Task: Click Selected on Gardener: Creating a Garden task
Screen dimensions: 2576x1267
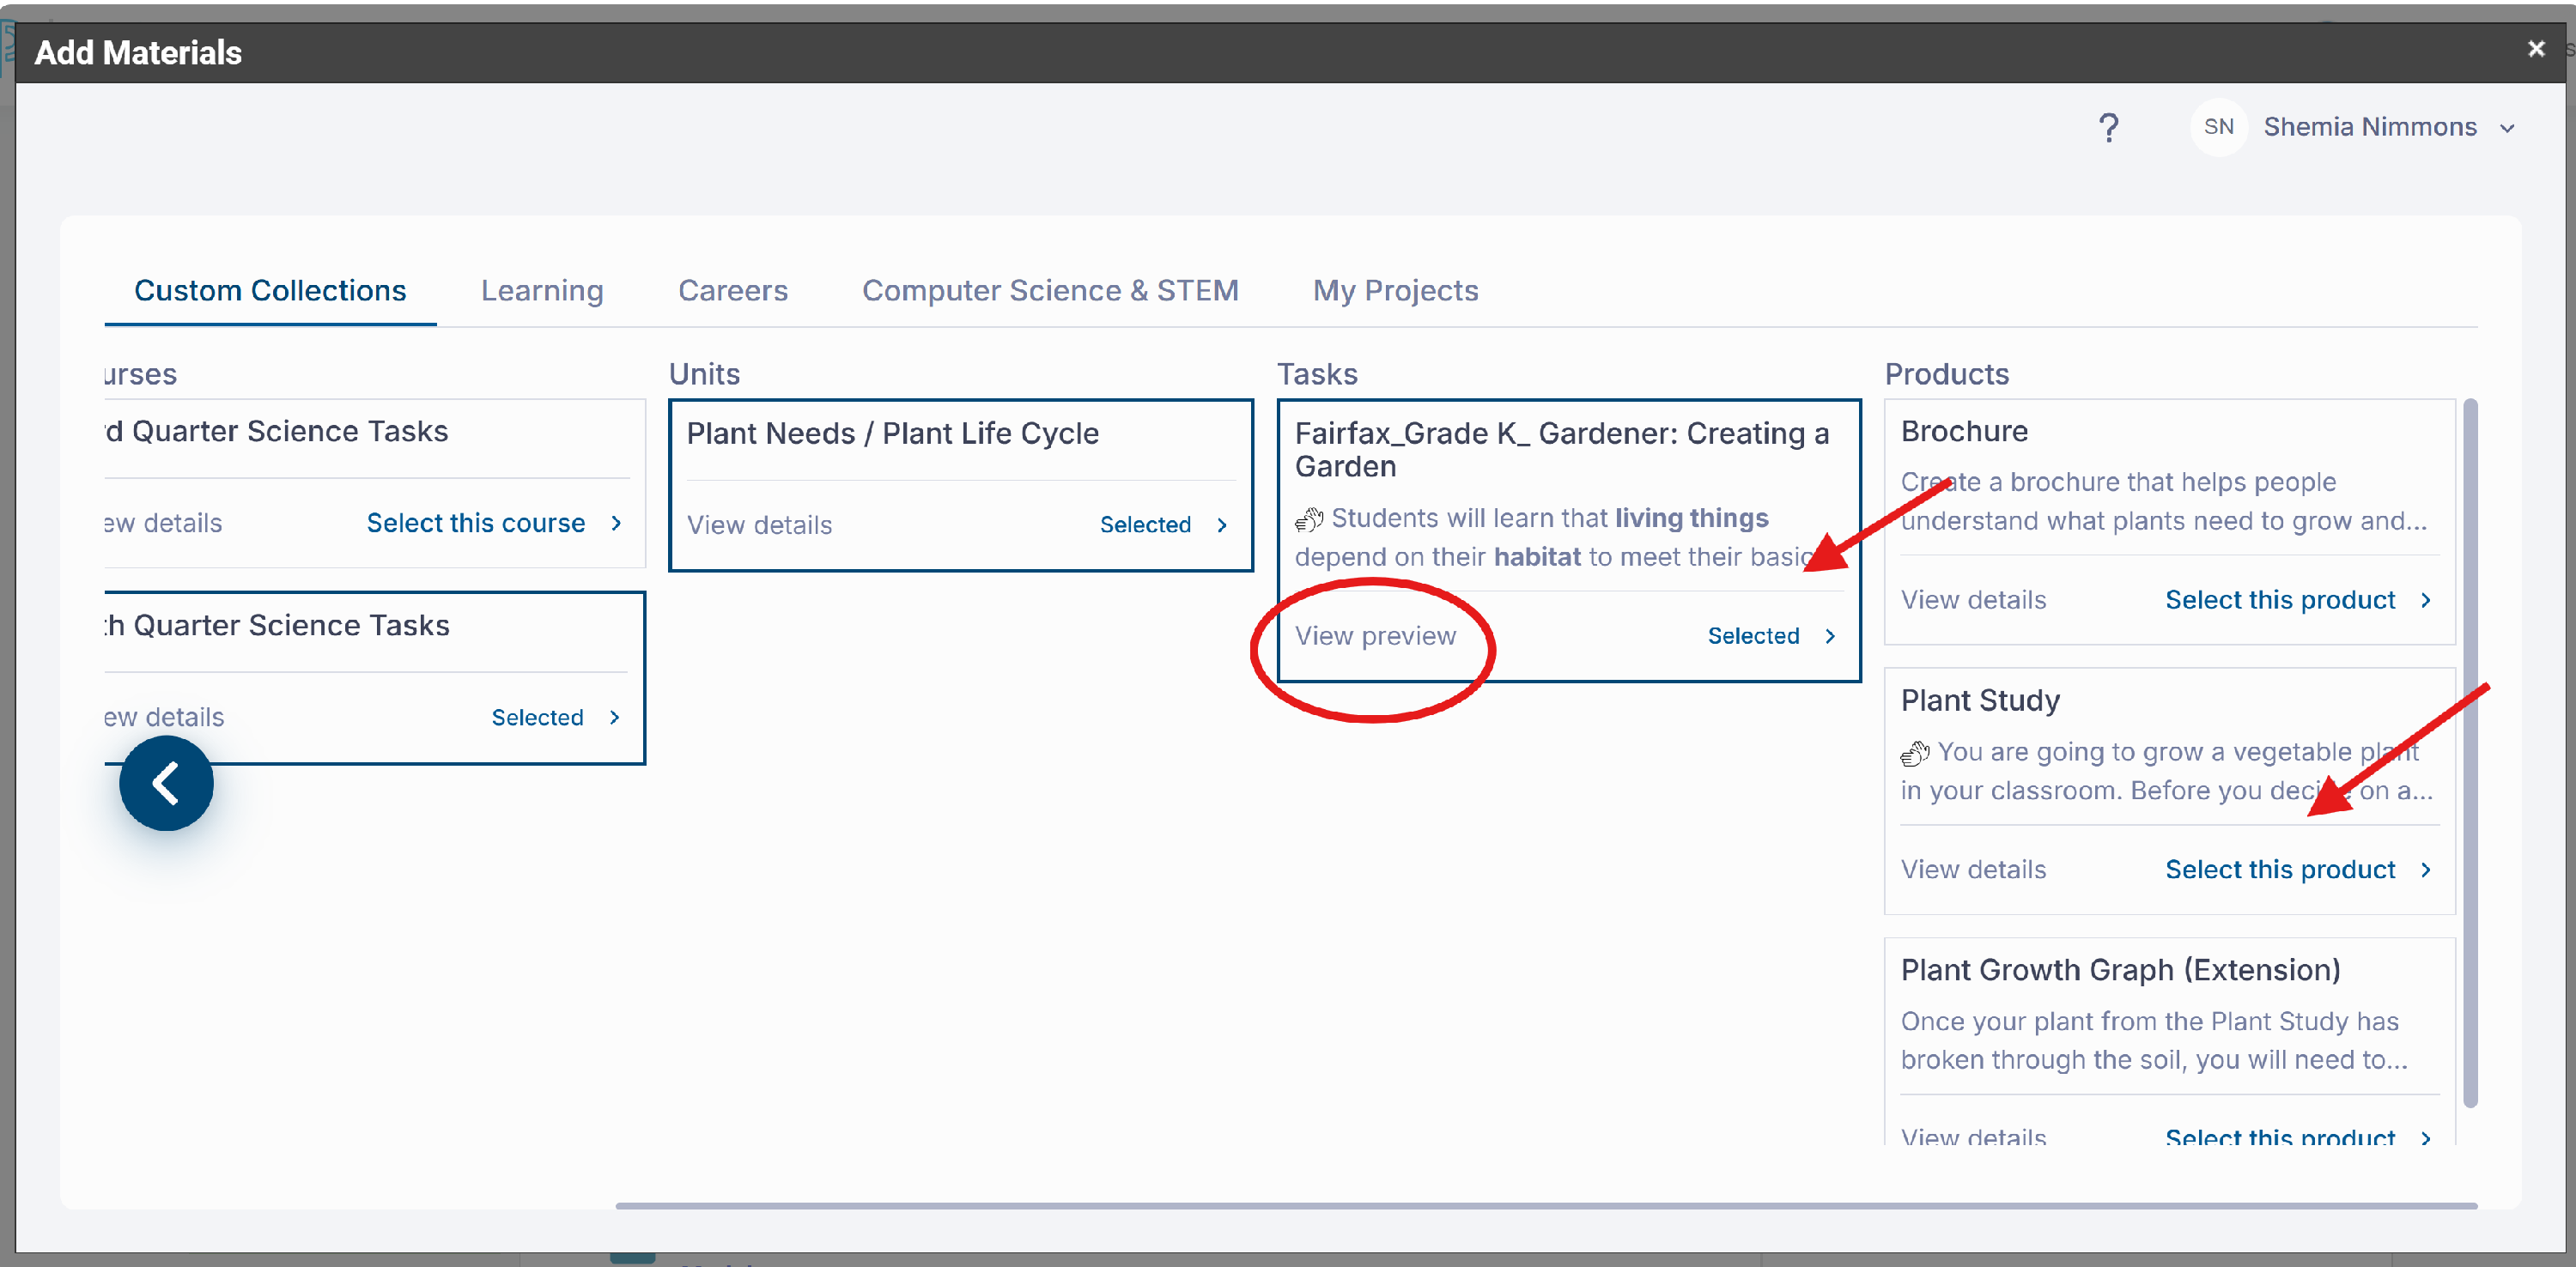Action: [x=1753, y=636]
